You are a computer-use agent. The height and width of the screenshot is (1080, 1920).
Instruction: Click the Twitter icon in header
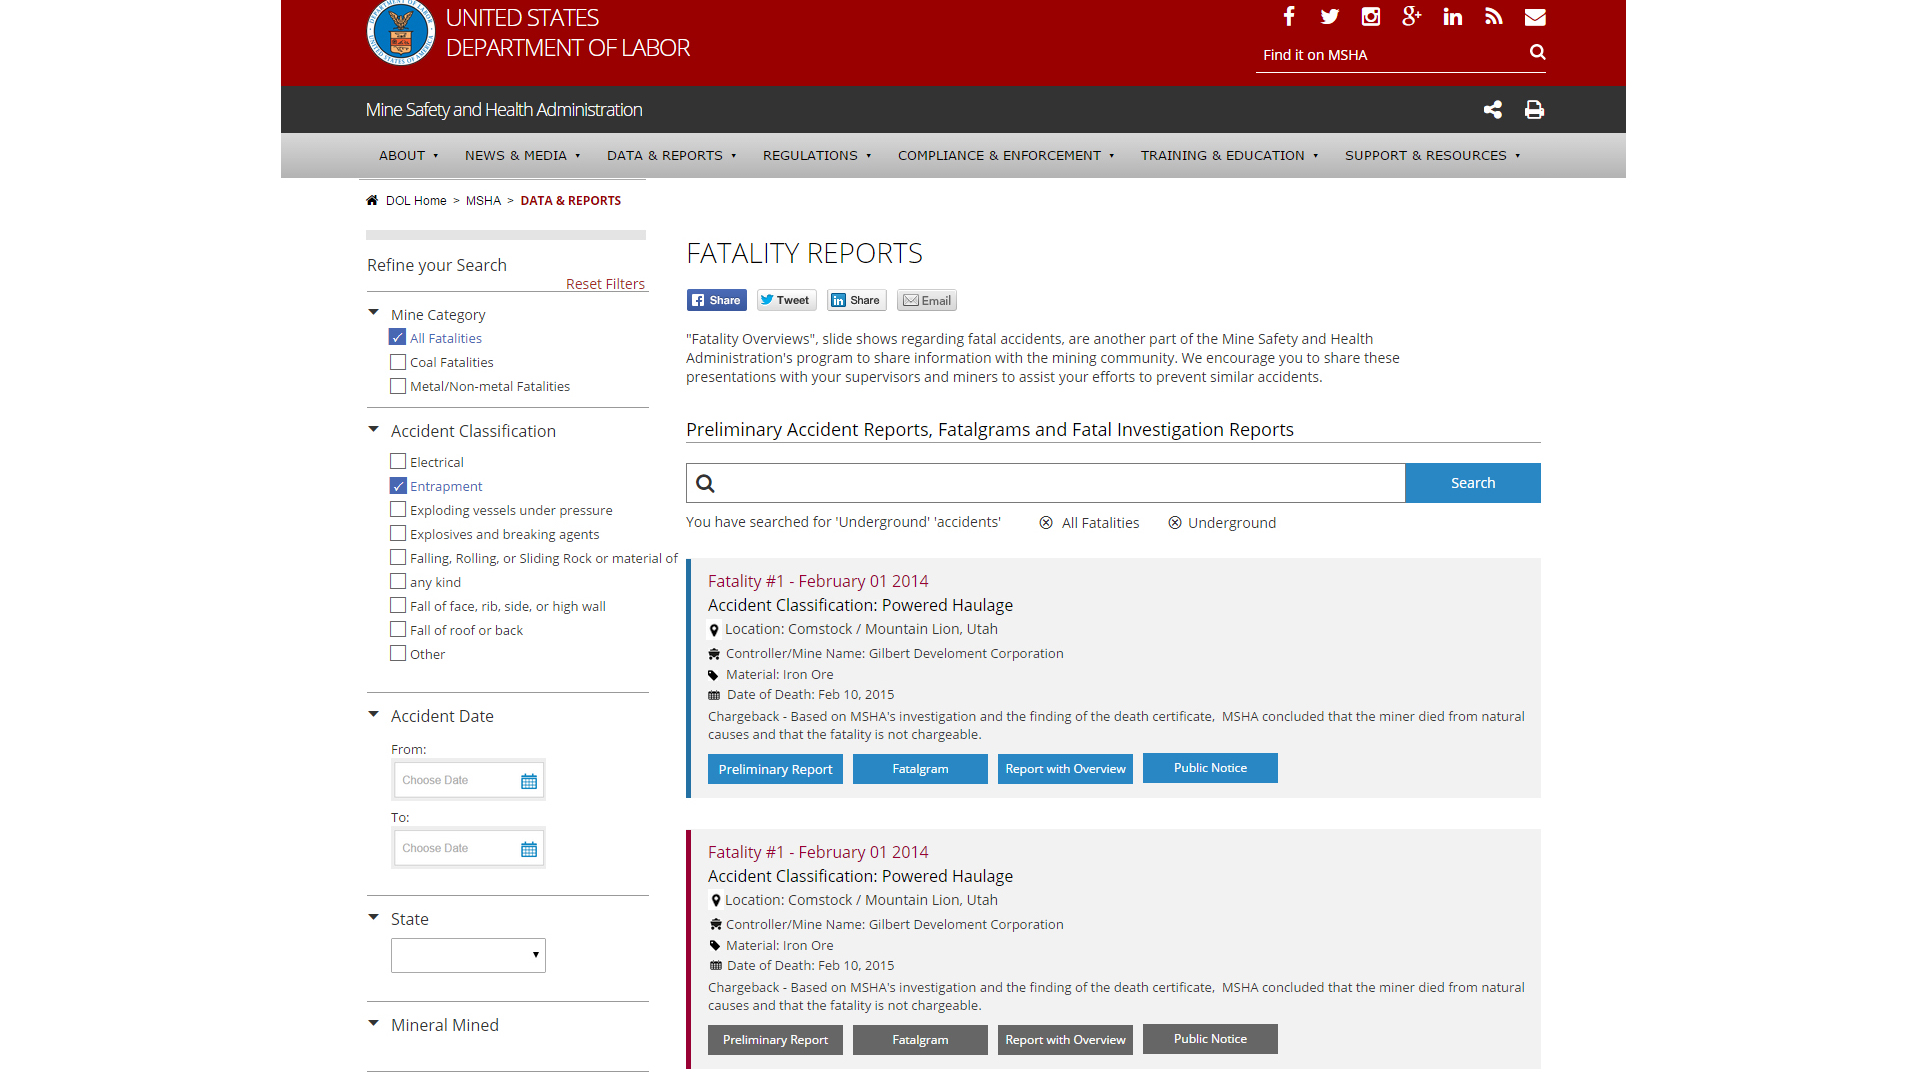1329,16
